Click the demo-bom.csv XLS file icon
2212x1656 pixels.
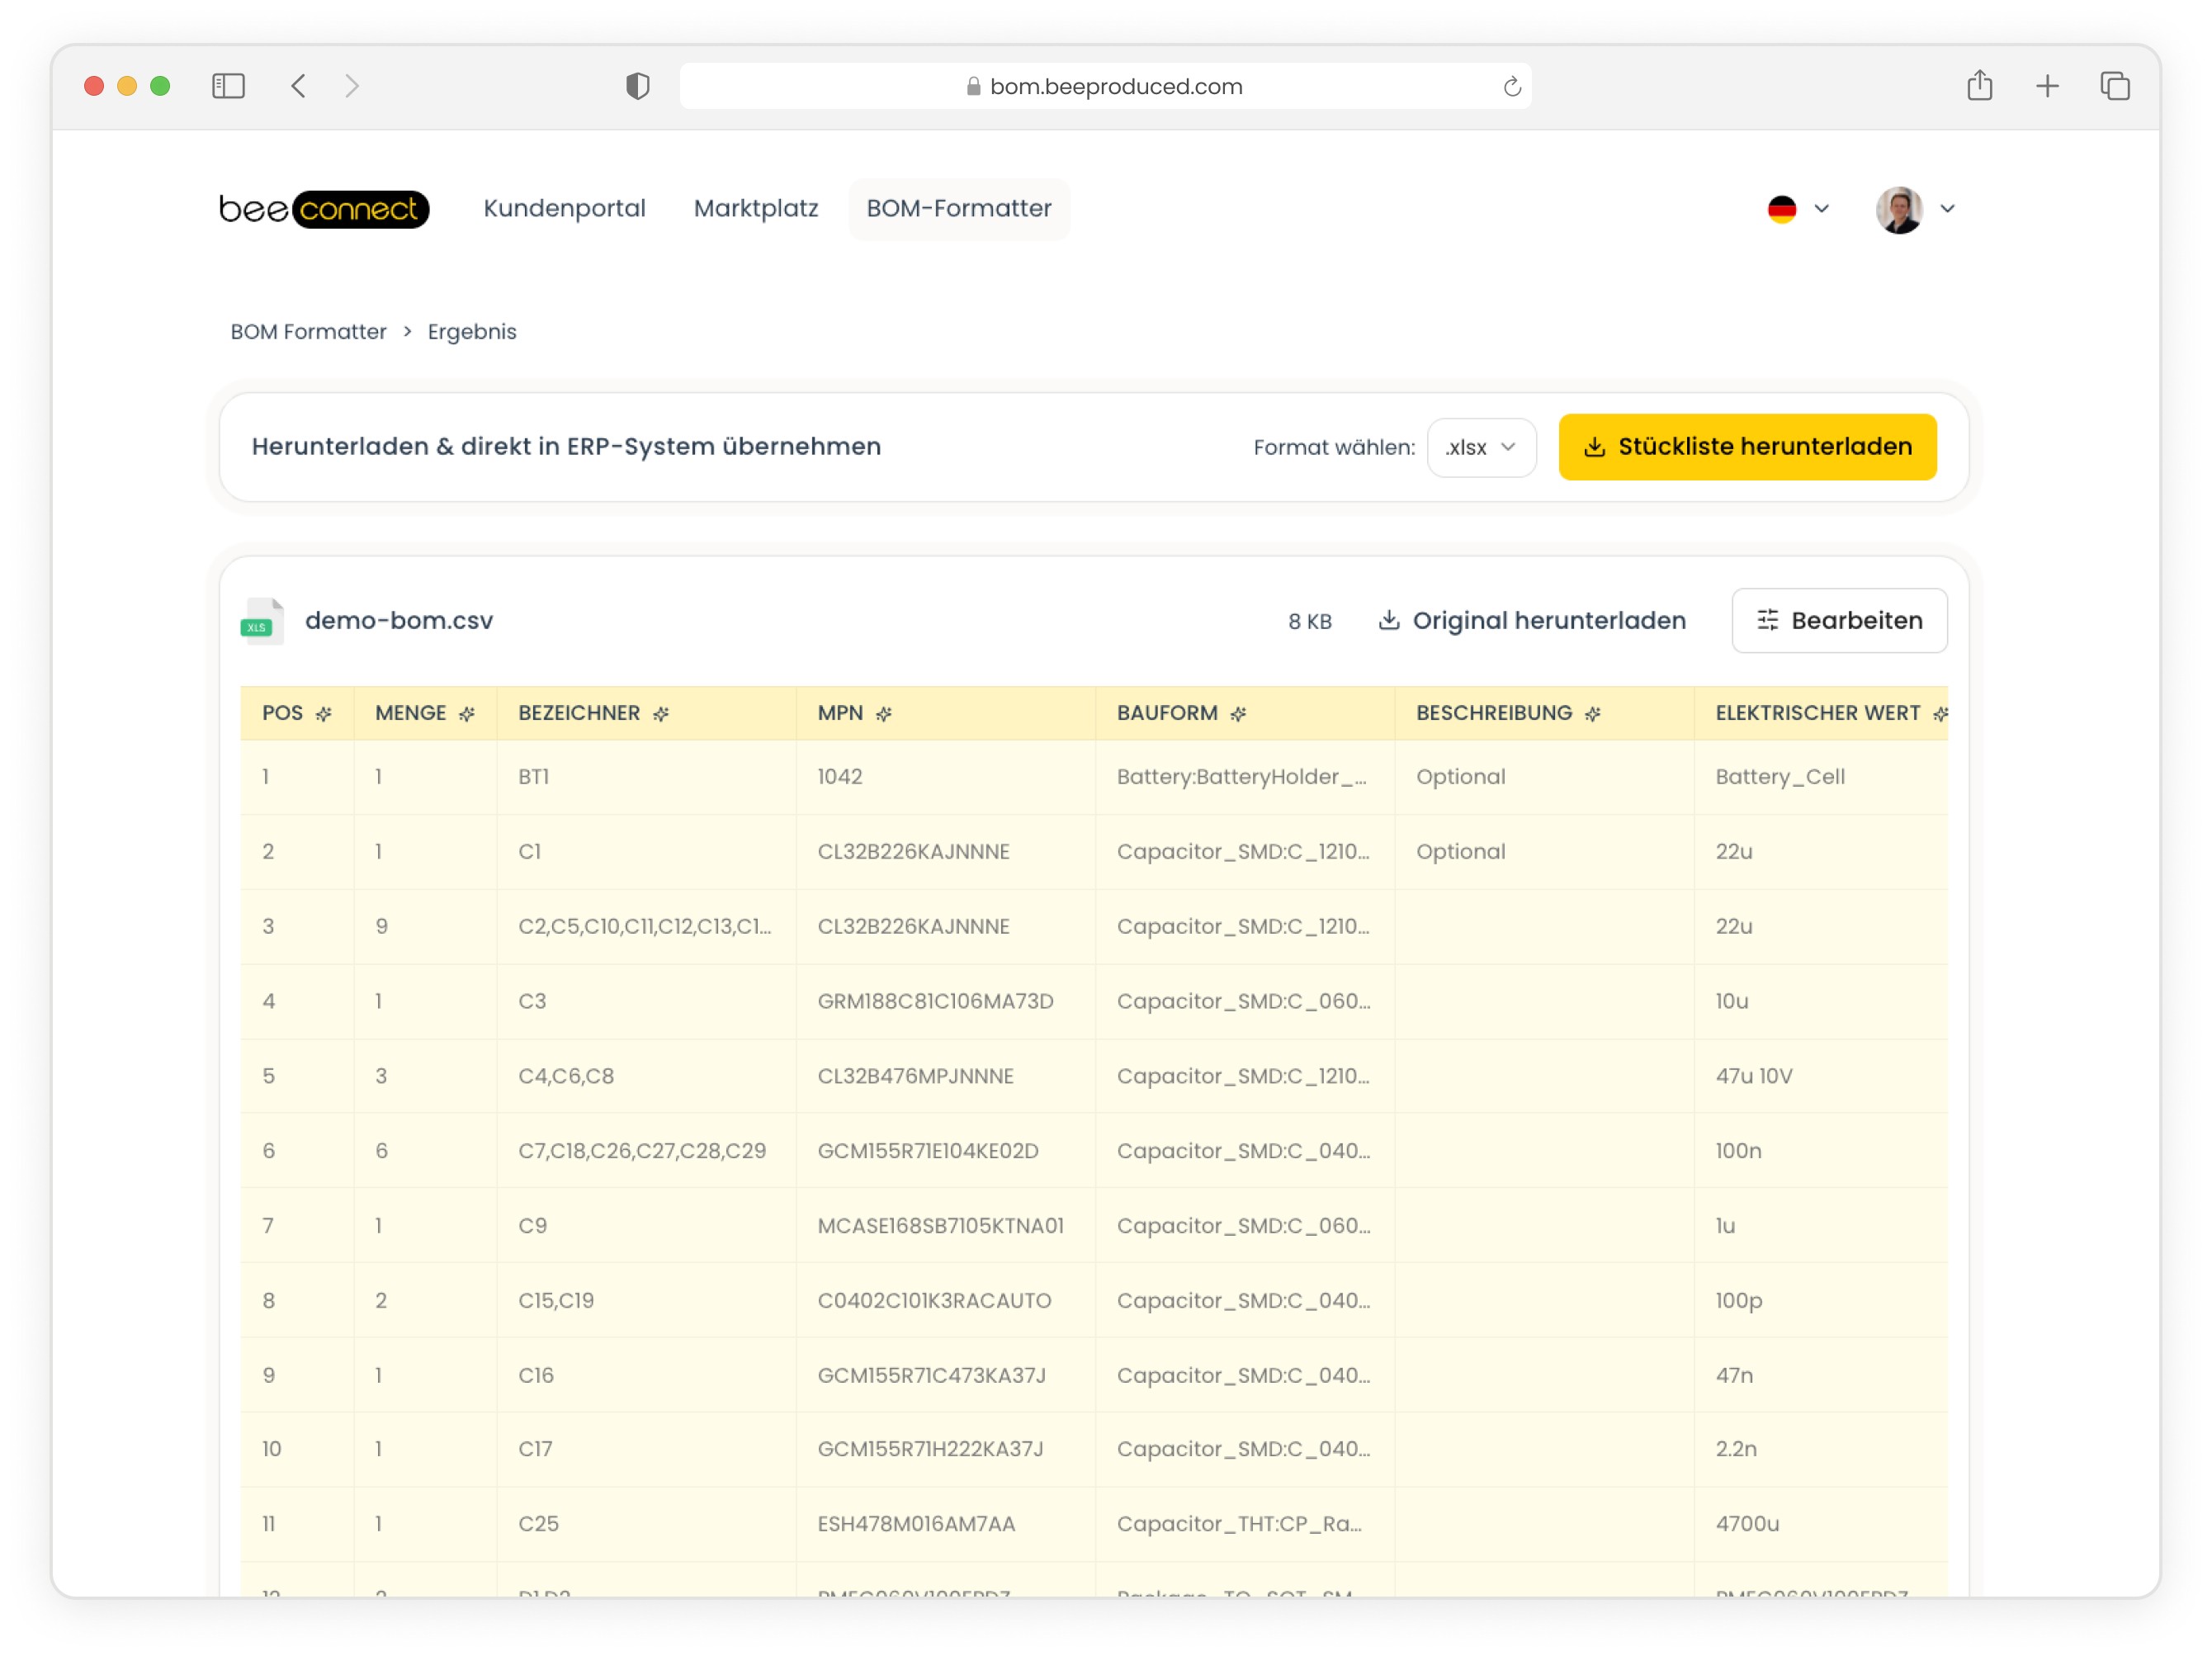262,621
